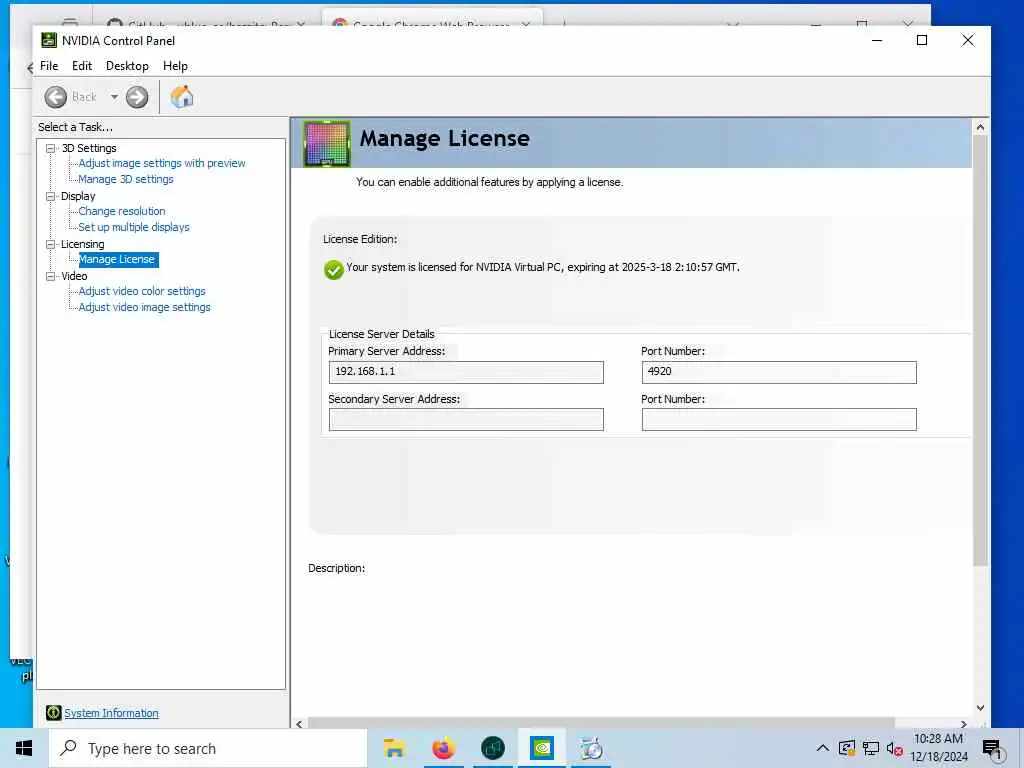Show hidden system tray icons chevron
Viewport: 1024px width, 768px height.
click(x=823, y=748)
